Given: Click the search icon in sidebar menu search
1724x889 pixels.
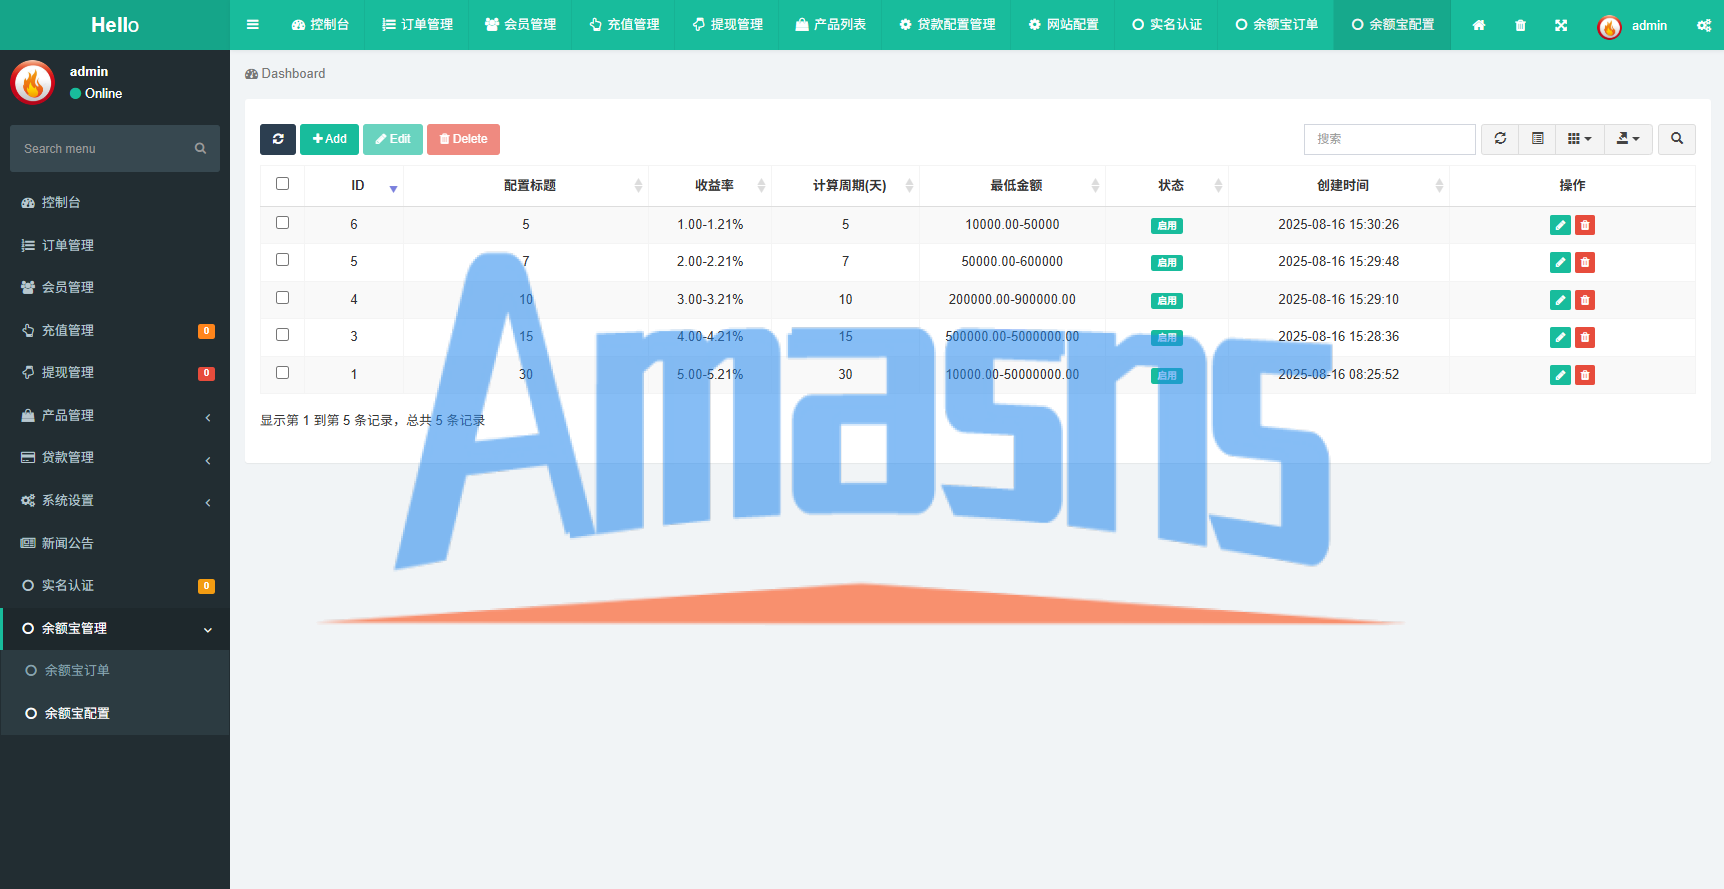Looking at the screenshot, I should click(x=200, y=148).
